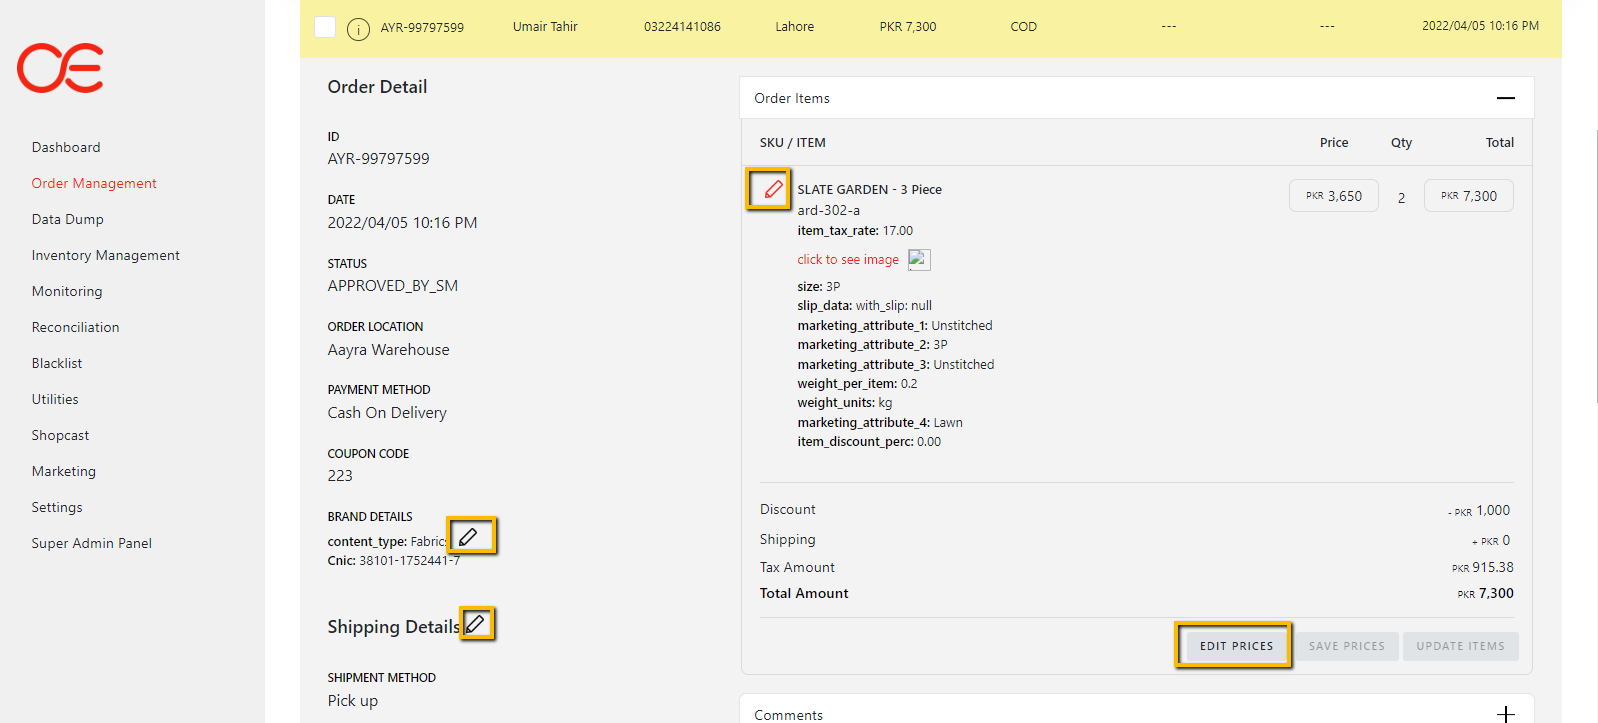Screen dimensions: 1598x723
Task: Click the product image thumbnail icon
Action: [x=919, y=260]
